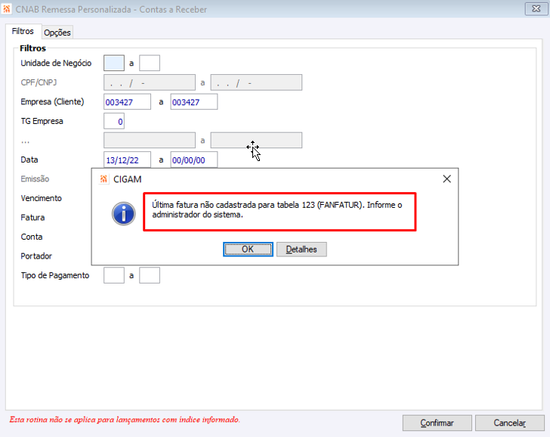Click the CIGAM logo in dialog title
Image resolution: width=550 pixels, height=437 pixels.
pyautogui.click(x=103, y=179)
